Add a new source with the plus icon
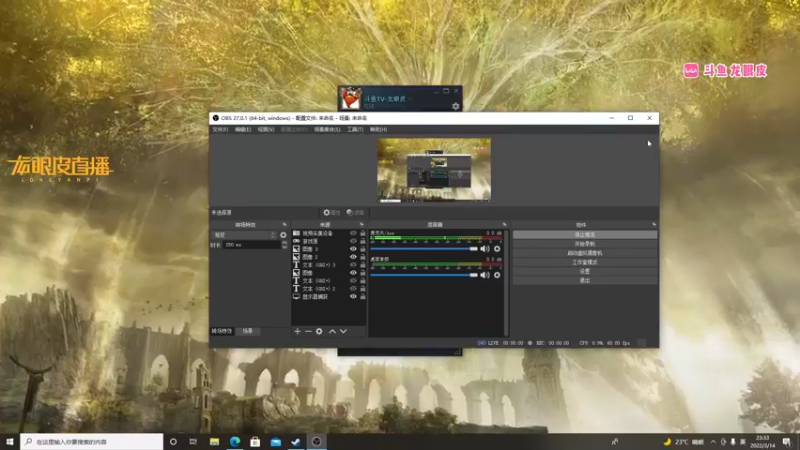Image resolution: width=800 pixels, height=450 pixels. 297,331
